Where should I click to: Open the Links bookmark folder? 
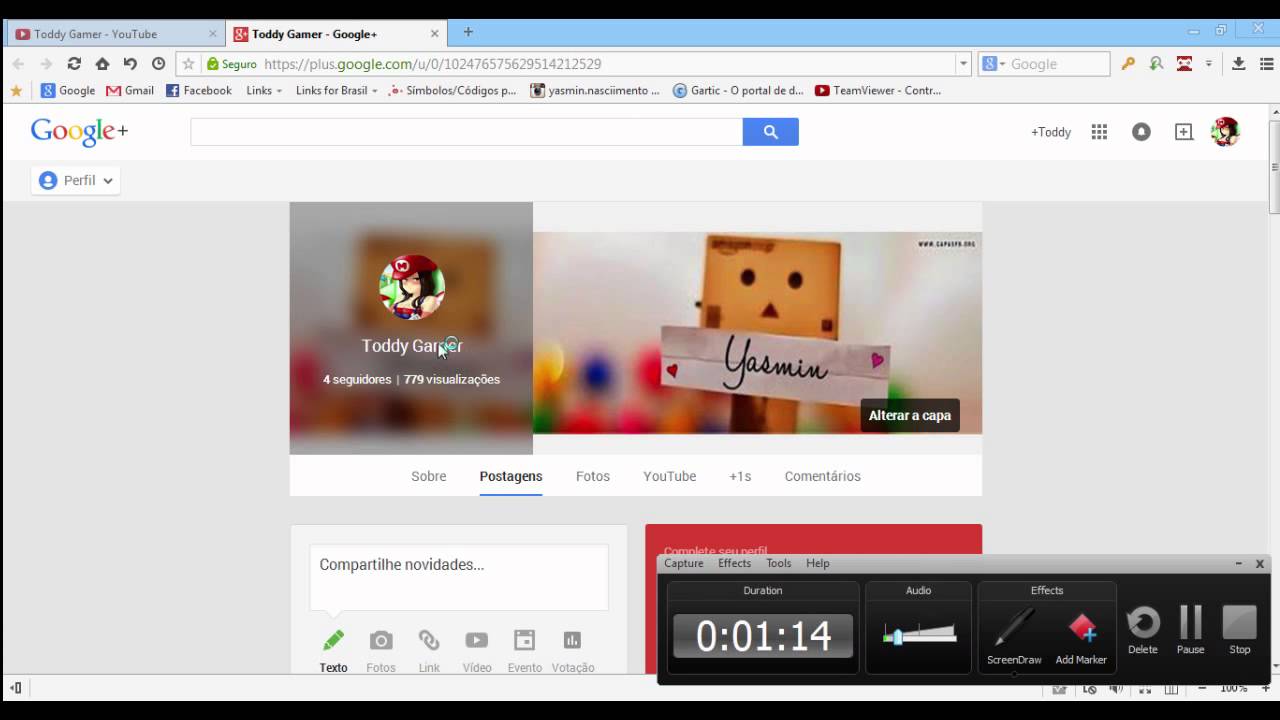point(264,90)
